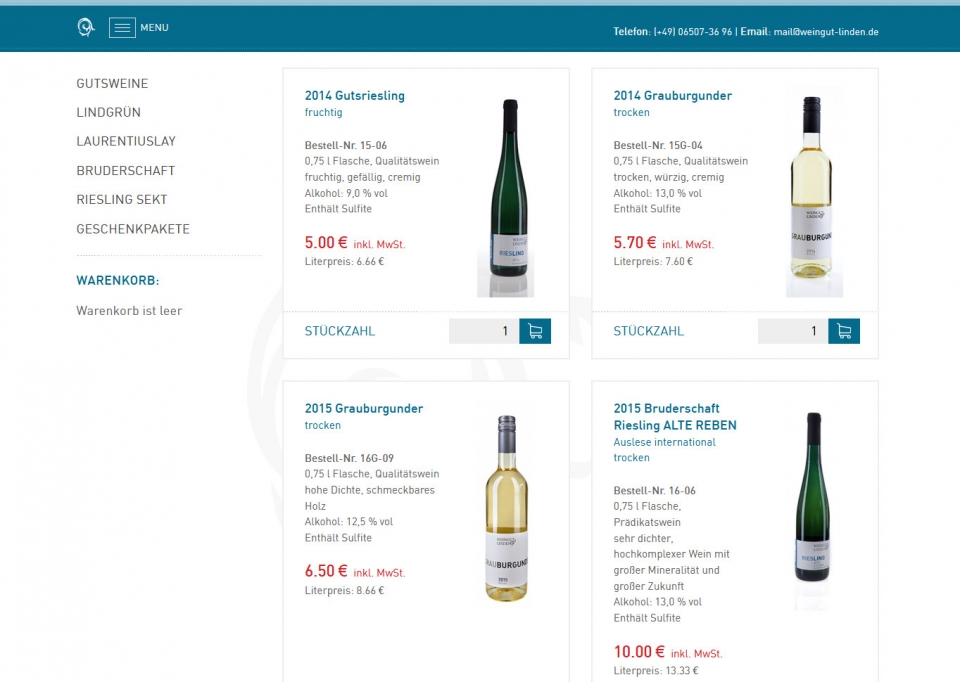Viewport: 960px width, 682px height.
Task: Open the hamburger MENU icon
Action: [x=122, y=28]
